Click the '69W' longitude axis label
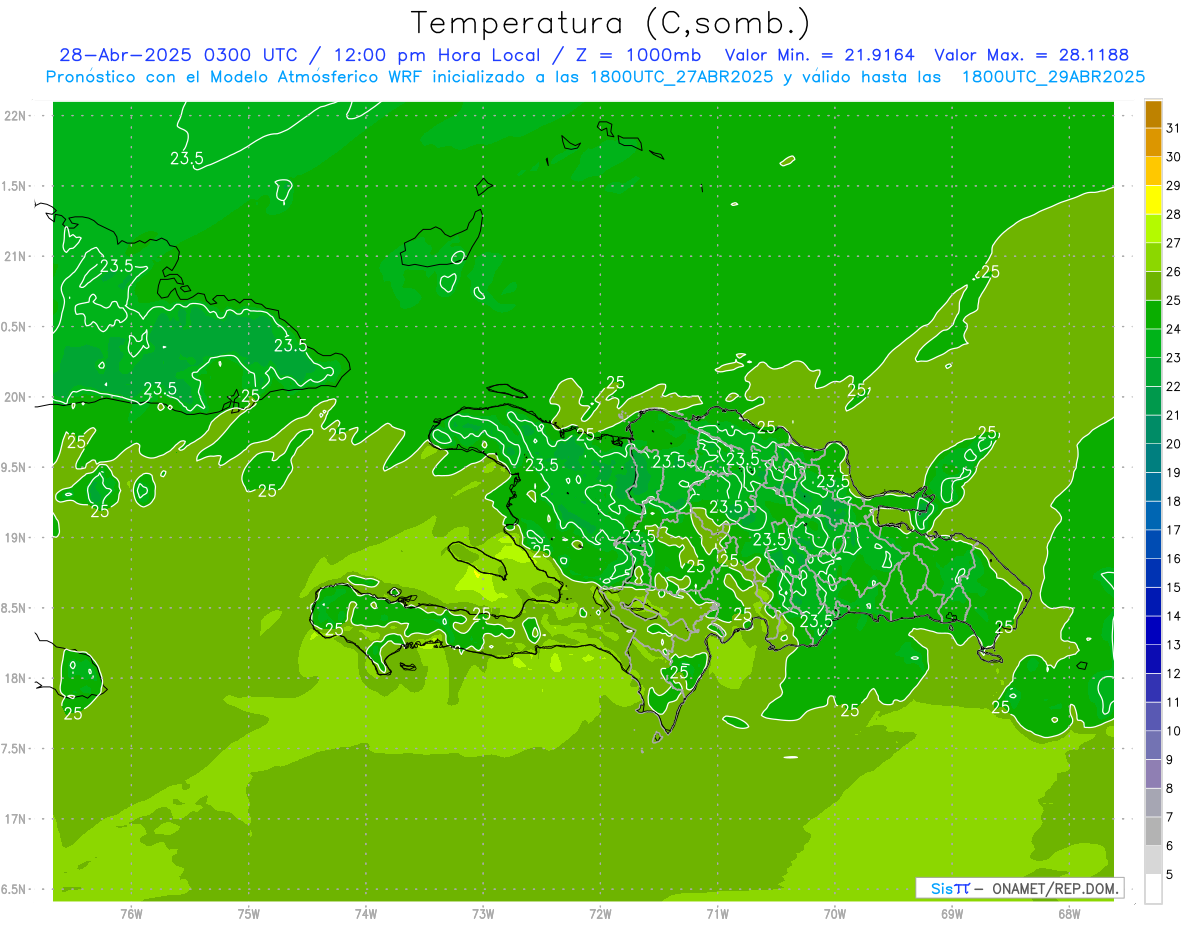The height and width of the screenshot is (927, 1200). pos(952,914)
